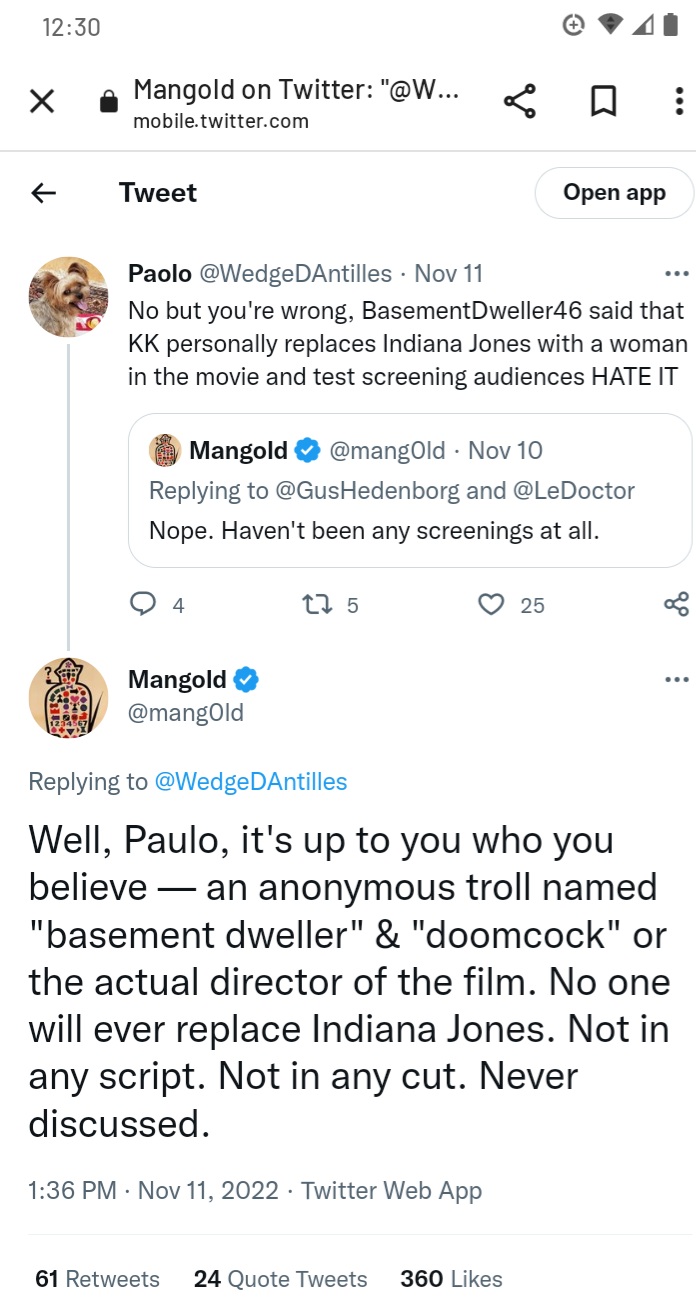This screenshot has height=1313, width=696.
Task: Expand more options on Mangold's tweet
Action: [x=676, y=680]
